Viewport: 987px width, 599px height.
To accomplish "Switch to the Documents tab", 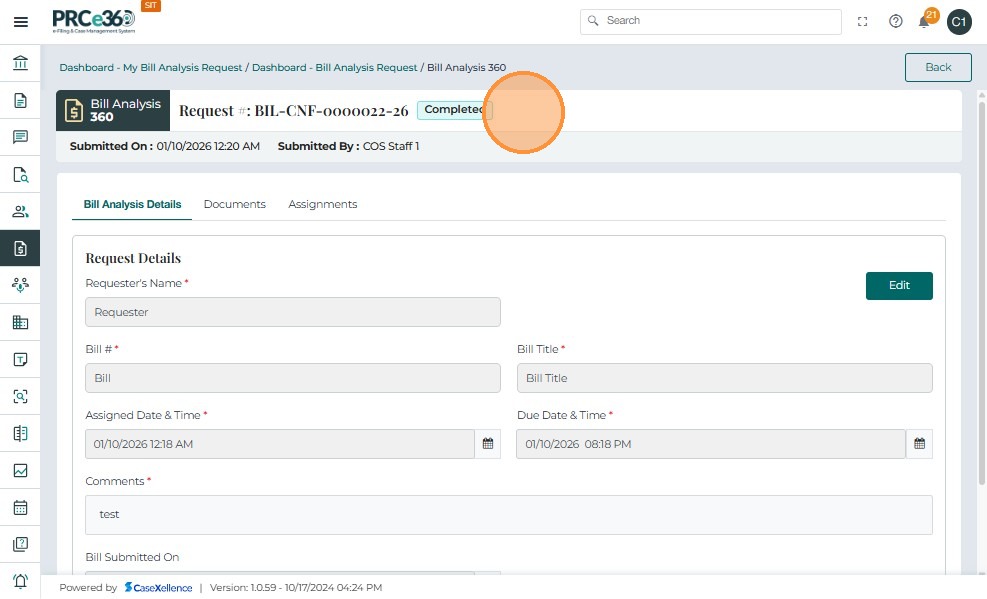I will click(235, 204).
